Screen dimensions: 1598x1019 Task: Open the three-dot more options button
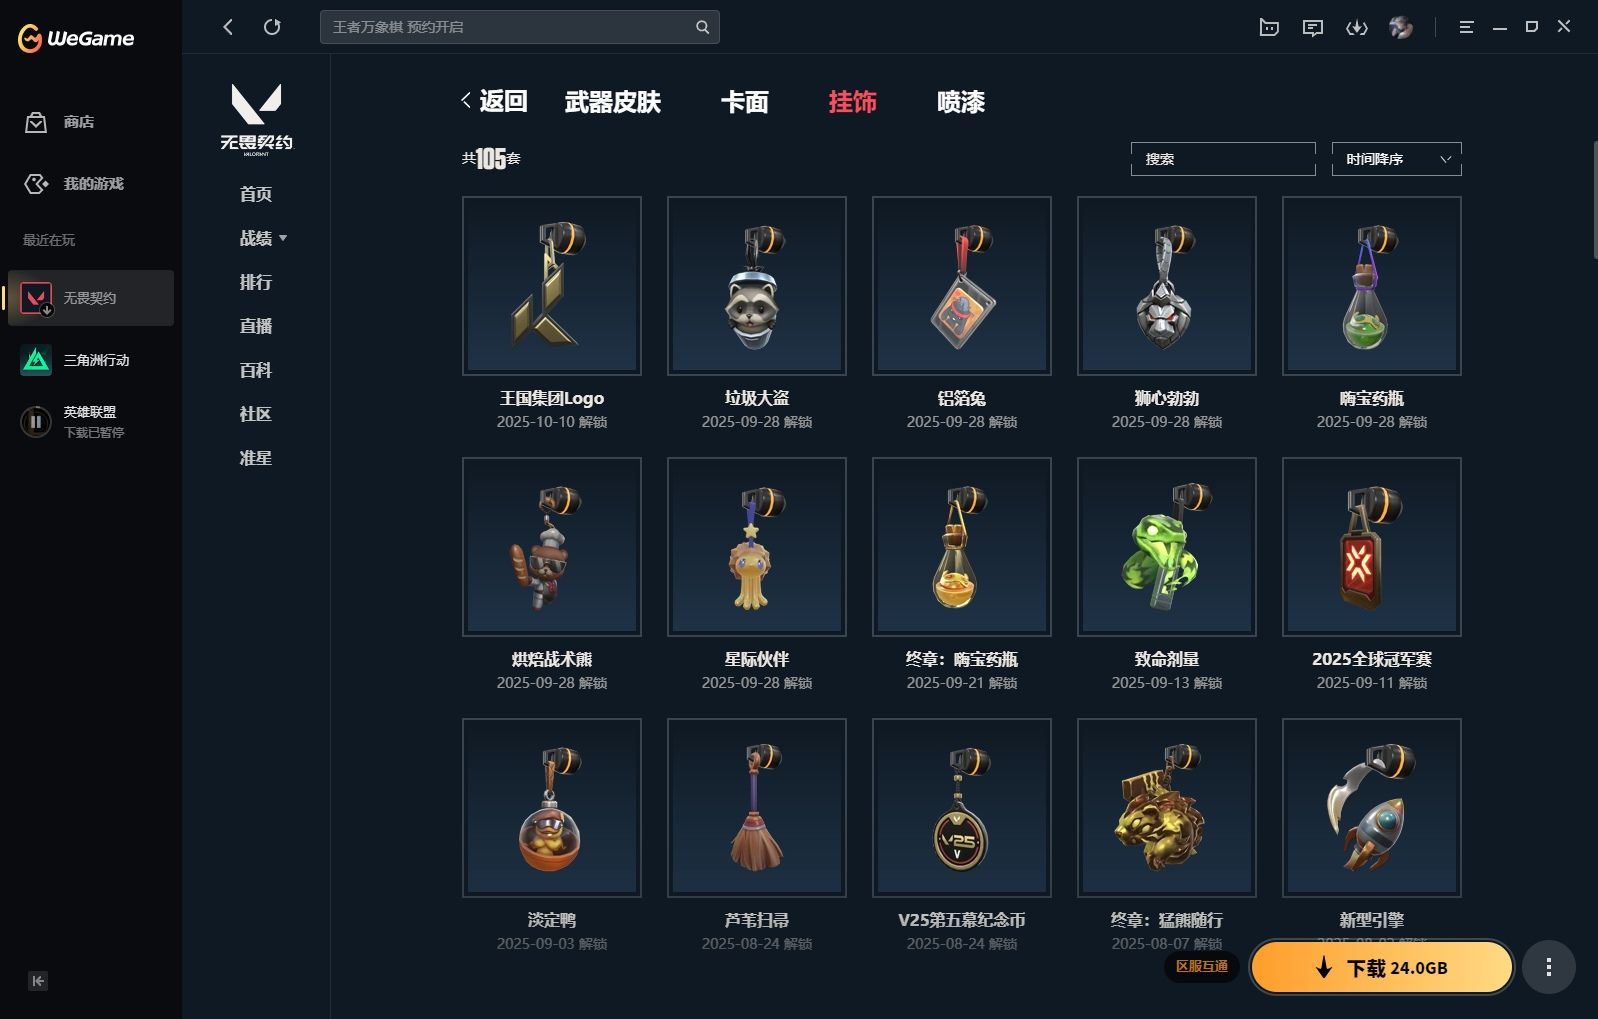tap(1548, 967)
